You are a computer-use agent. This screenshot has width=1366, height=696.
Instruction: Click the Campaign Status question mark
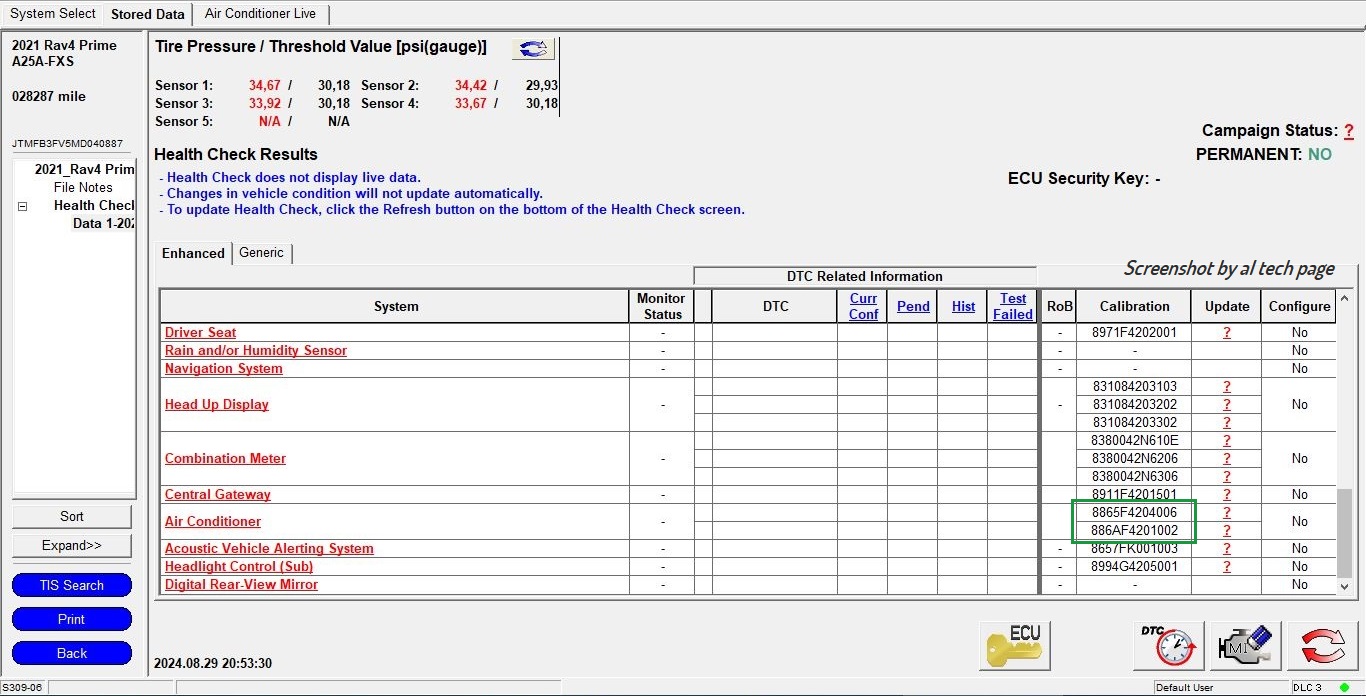[1348, 131]
